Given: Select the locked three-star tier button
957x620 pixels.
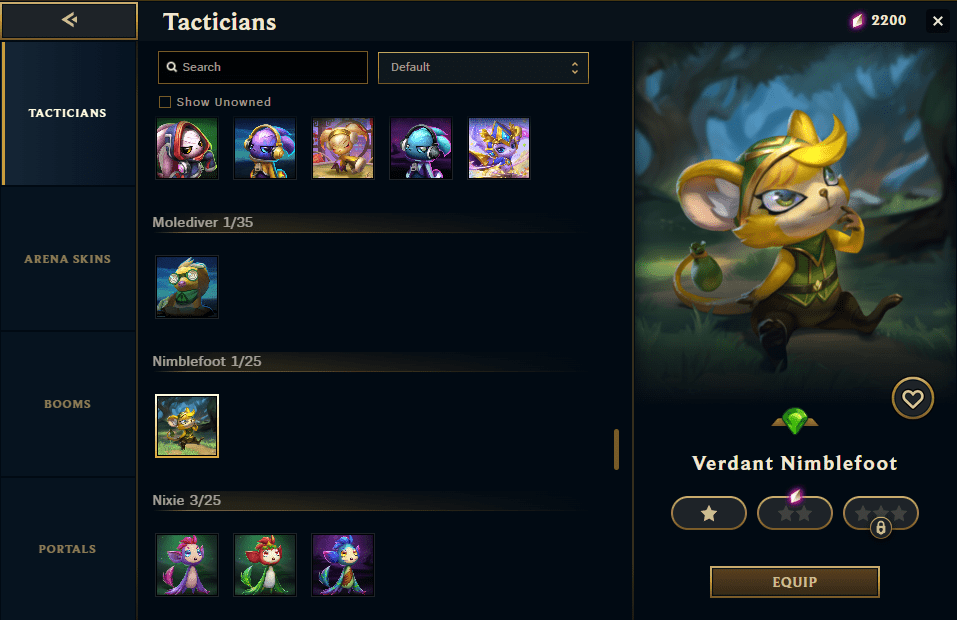Looking at the screenshot, I should point(881,513).
